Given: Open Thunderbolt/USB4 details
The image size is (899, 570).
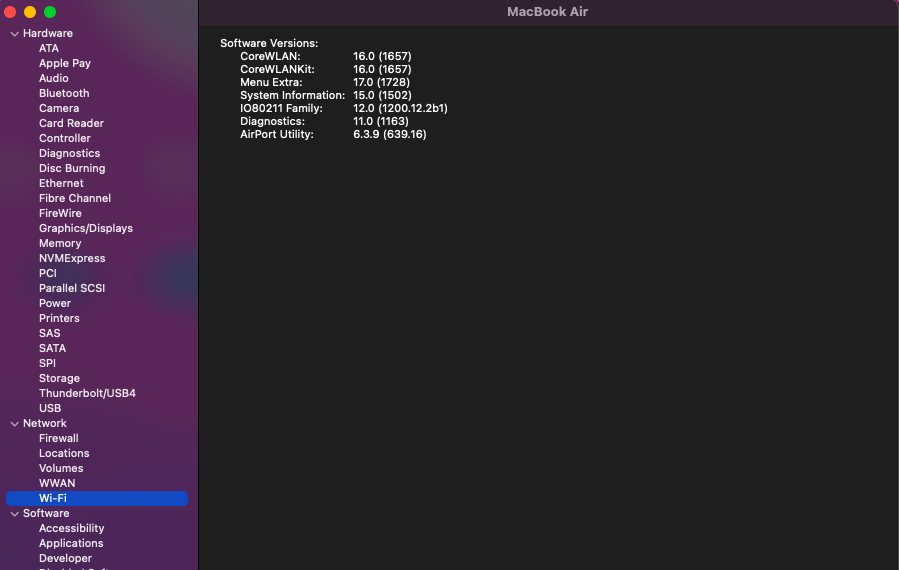Looking at the screenshot, I should (87, 393).
